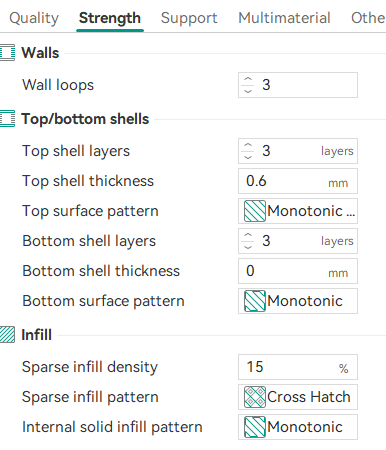Click the Bottom shell thickness field
Image resolution: width=386 pixels, height=450 pixels.
[x=298, y=271]
